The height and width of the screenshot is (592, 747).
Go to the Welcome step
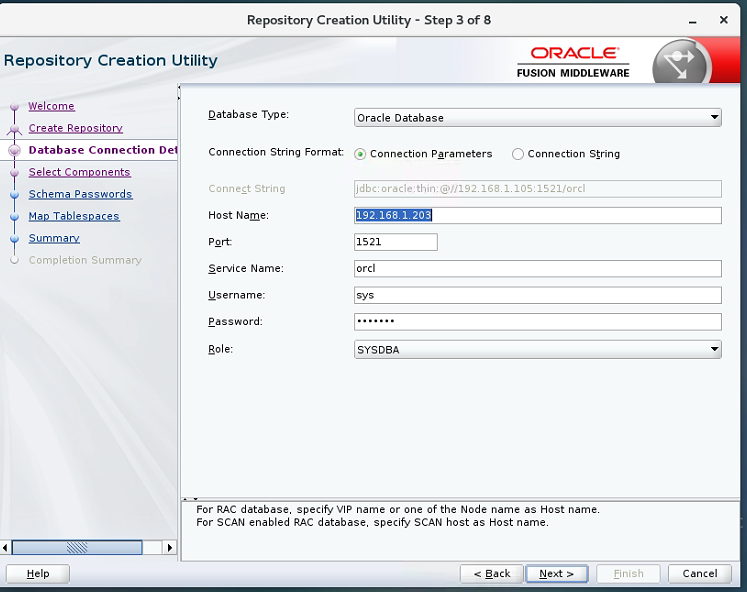[51, 106]
